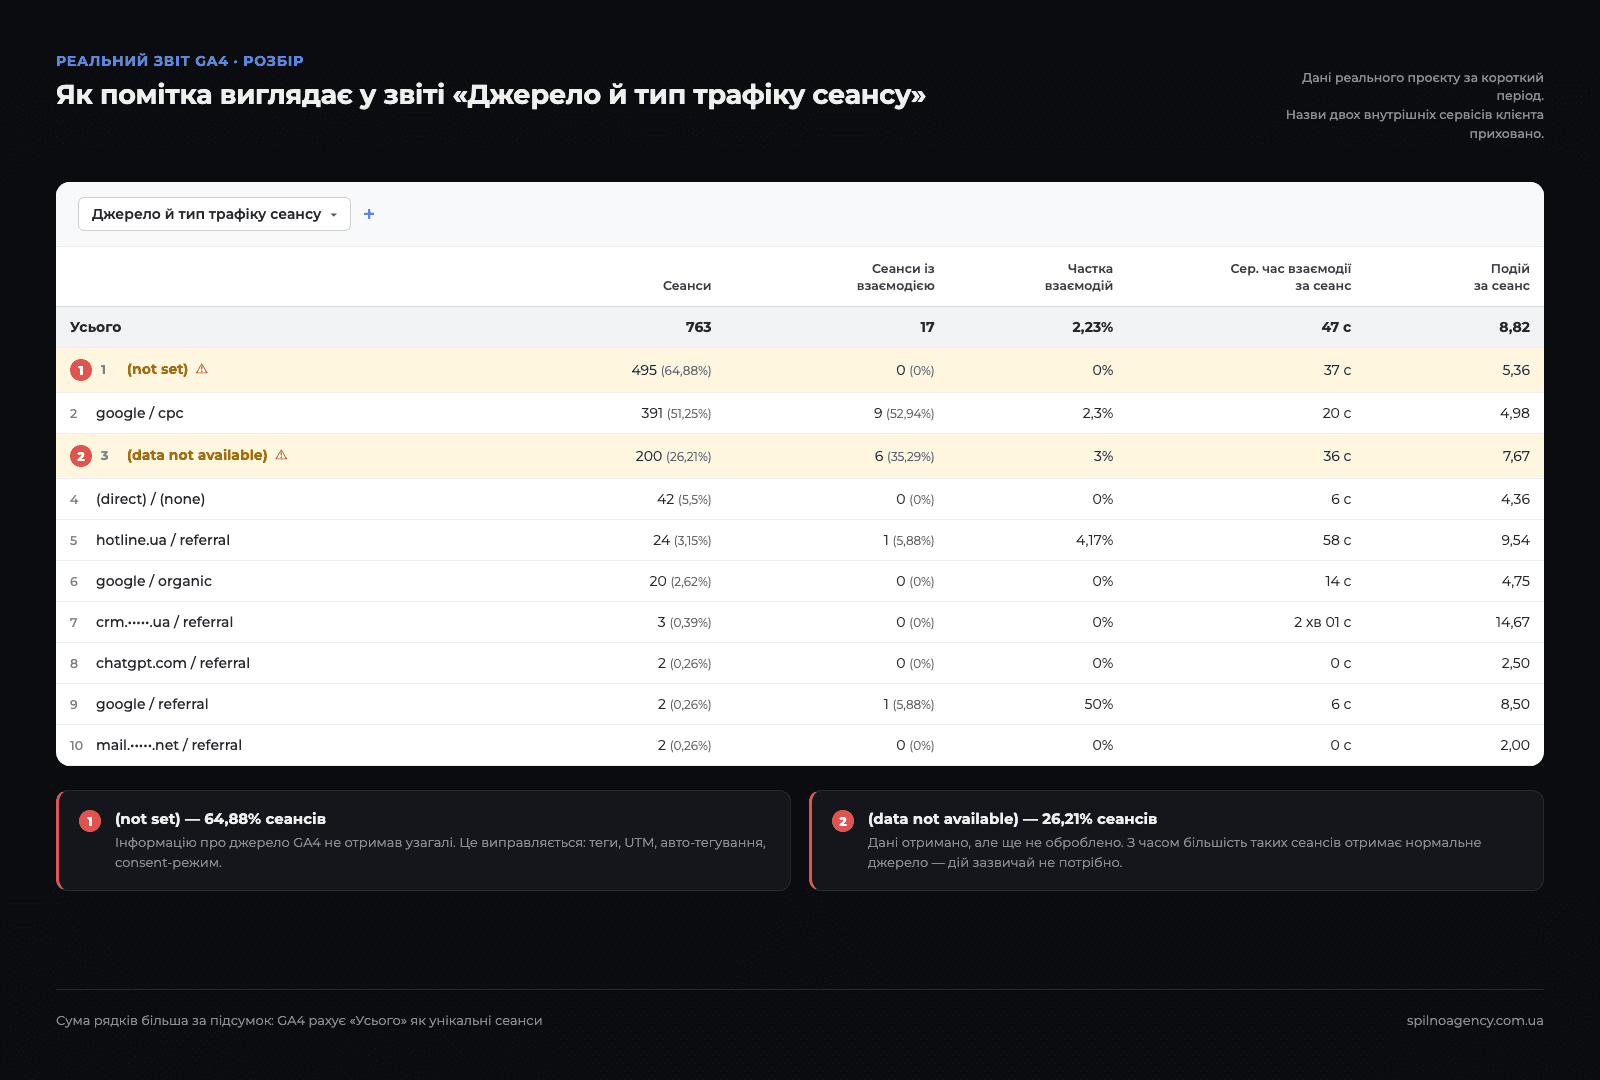The height and width of the screenshot is (1080, 1600).
Task: Select the 'chatgpt.com / referral' row
Action: point(800,663)
